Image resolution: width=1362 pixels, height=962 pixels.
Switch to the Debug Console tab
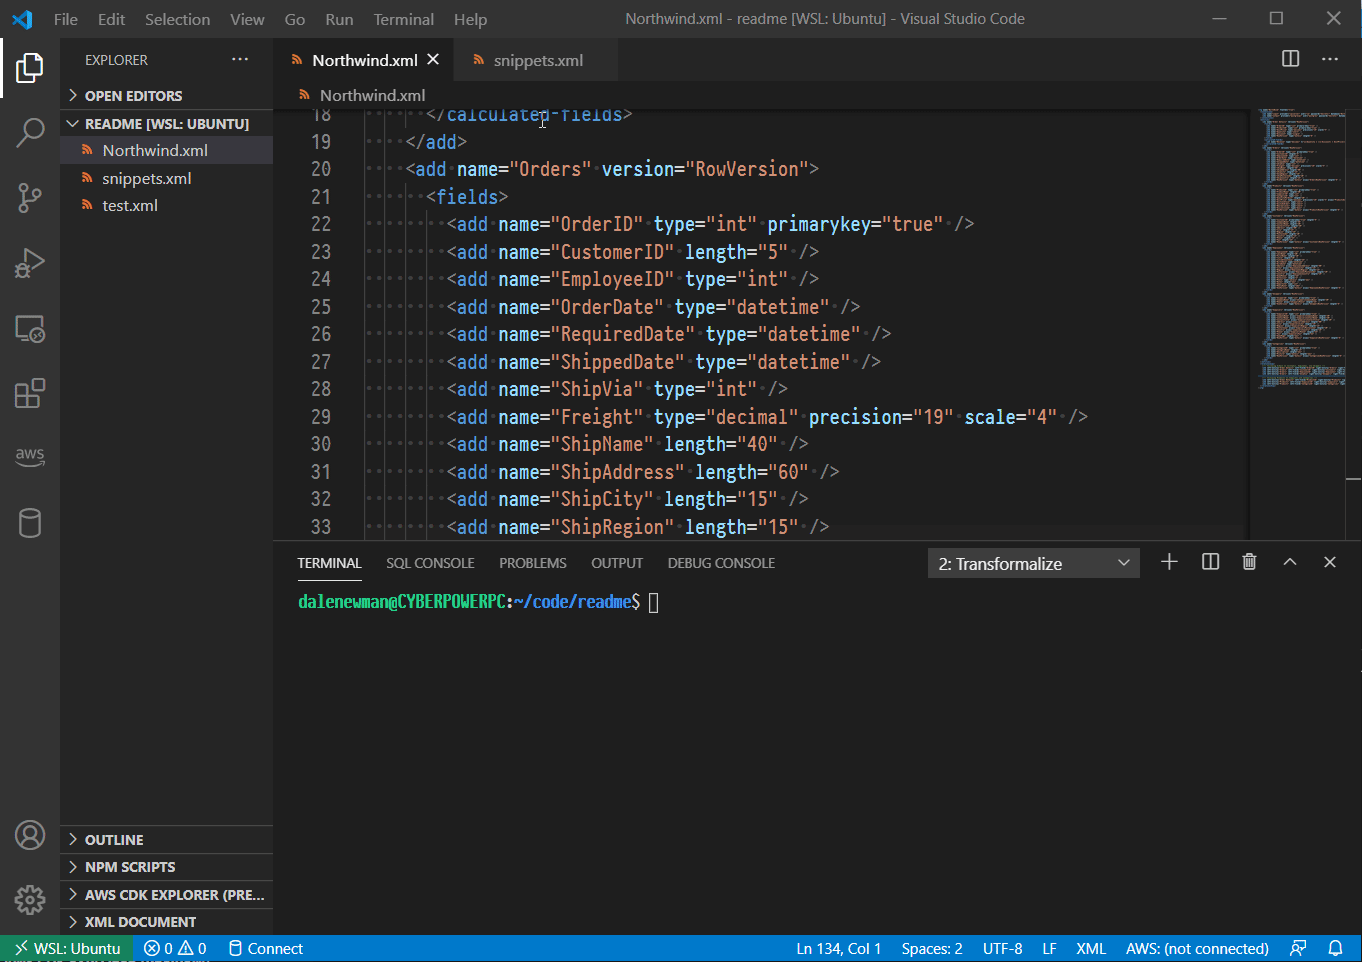coord(721,563)
